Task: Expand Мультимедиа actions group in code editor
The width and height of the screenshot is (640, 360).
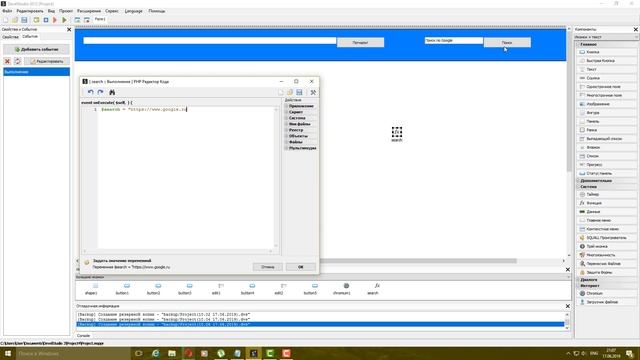Action: tap(300, 148)
